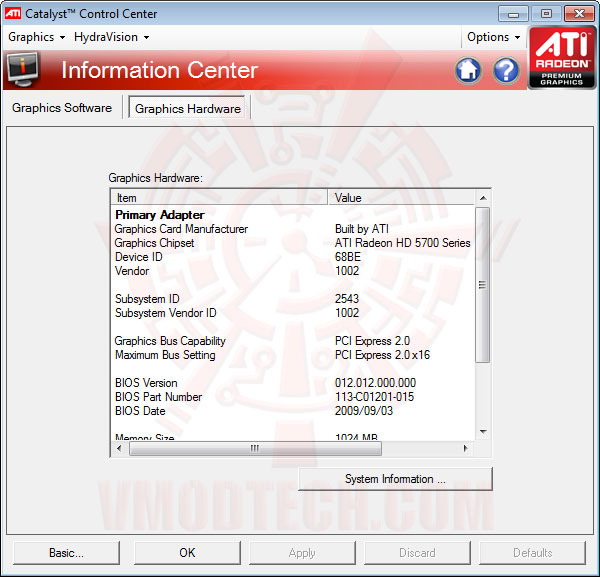Close the Catalyst Control Center window
600x577 pixels.
(579, 14)
